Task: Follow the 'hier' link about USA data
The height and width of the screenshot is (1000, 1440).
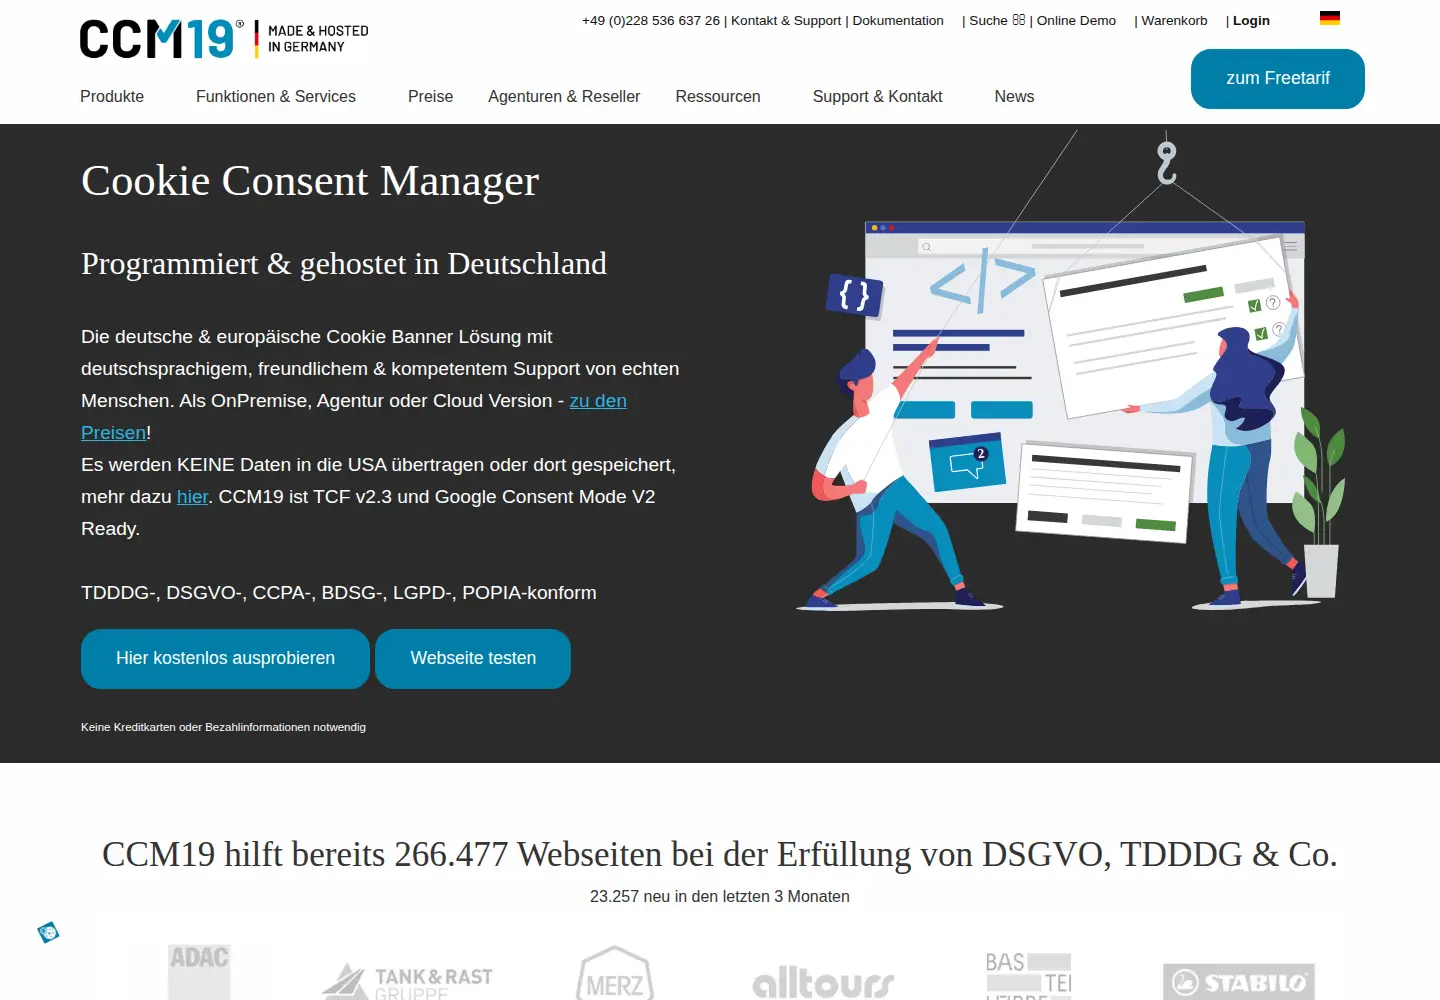Action: [x=192, y=497]
